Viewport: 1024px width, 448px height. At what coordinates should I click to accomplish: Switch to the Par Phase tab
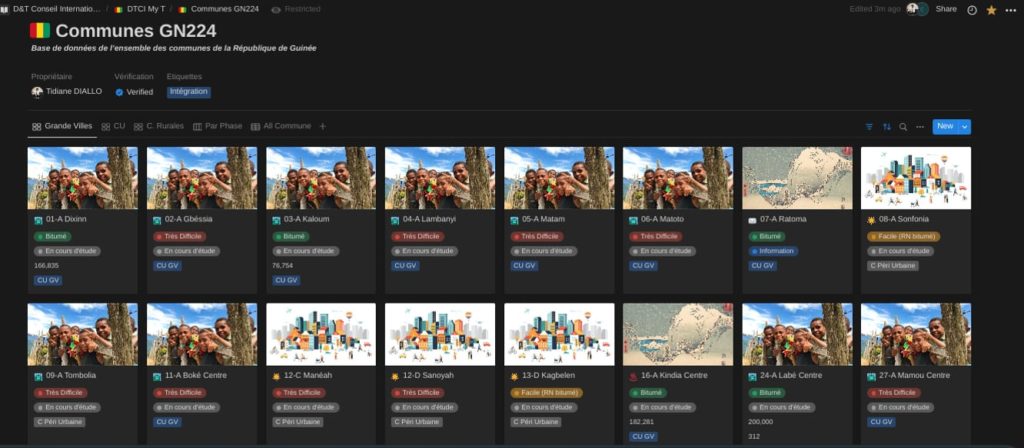(x=217, y=127)
